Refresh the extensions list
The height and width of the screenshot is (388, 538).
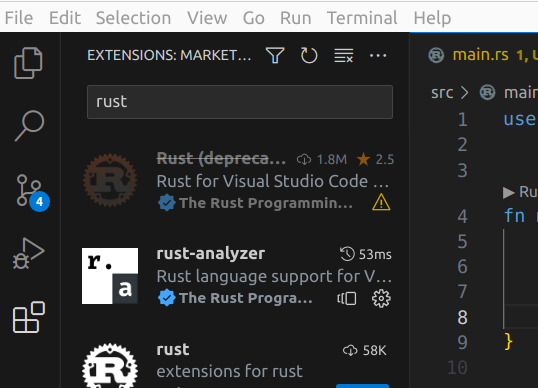(309, 55)
